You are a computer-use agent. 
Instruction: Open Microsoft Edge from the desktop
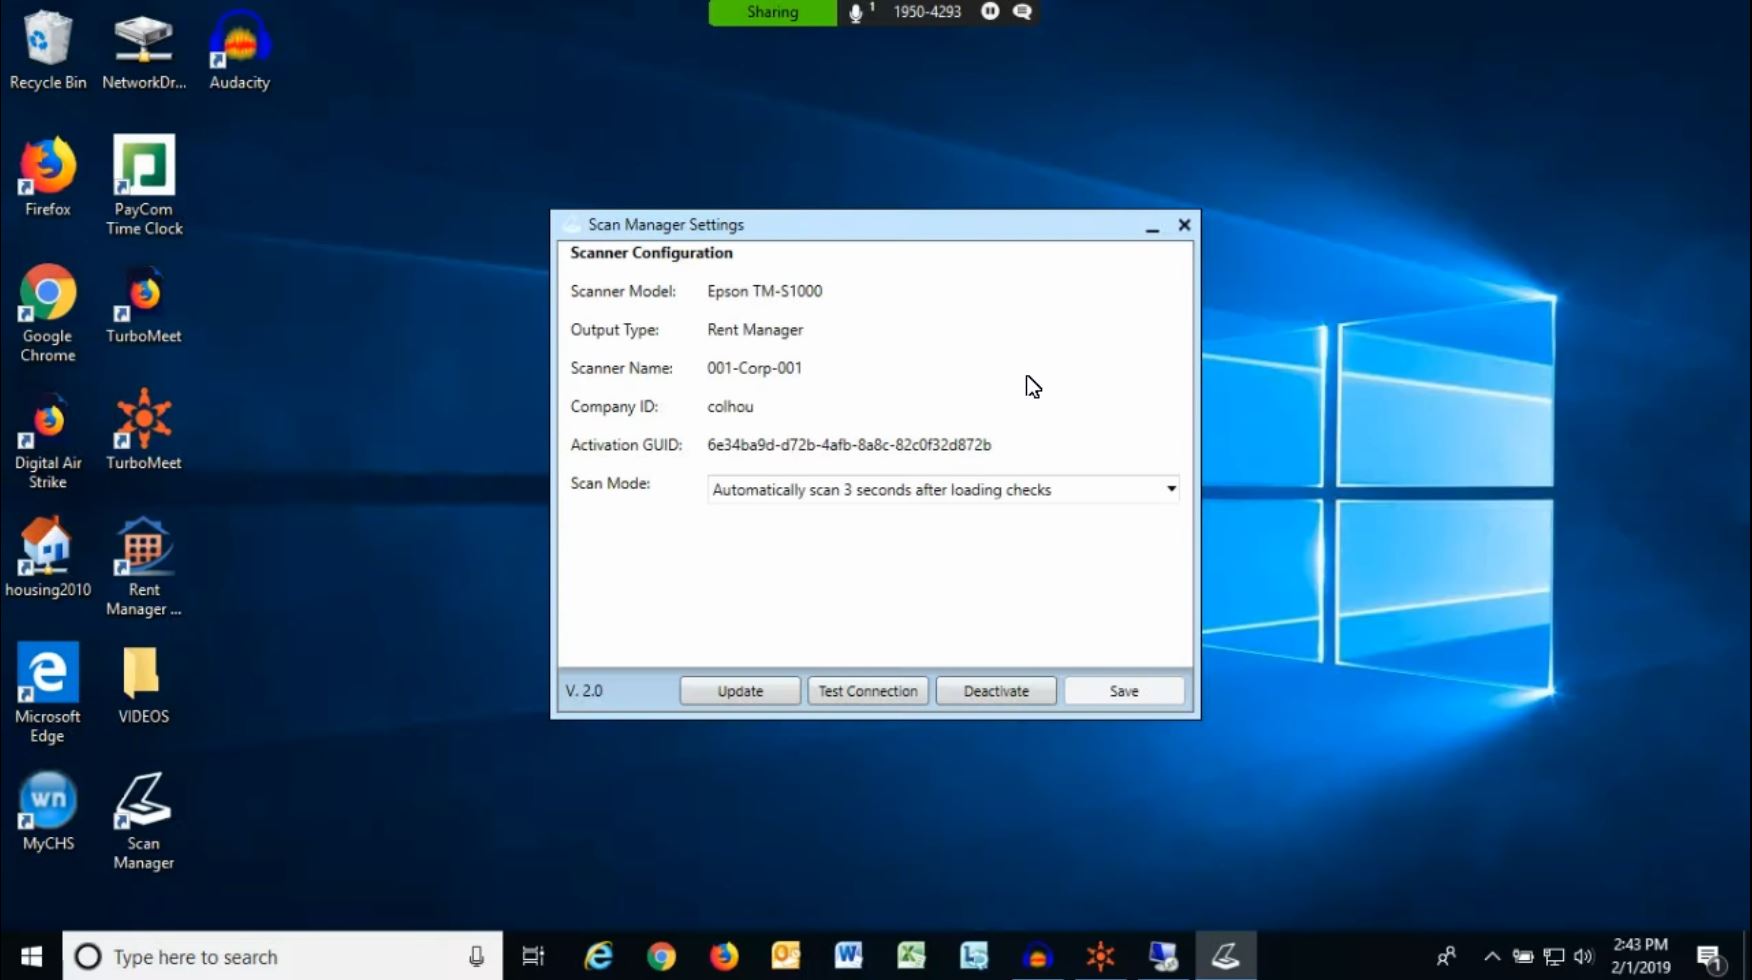click(47, 694)
